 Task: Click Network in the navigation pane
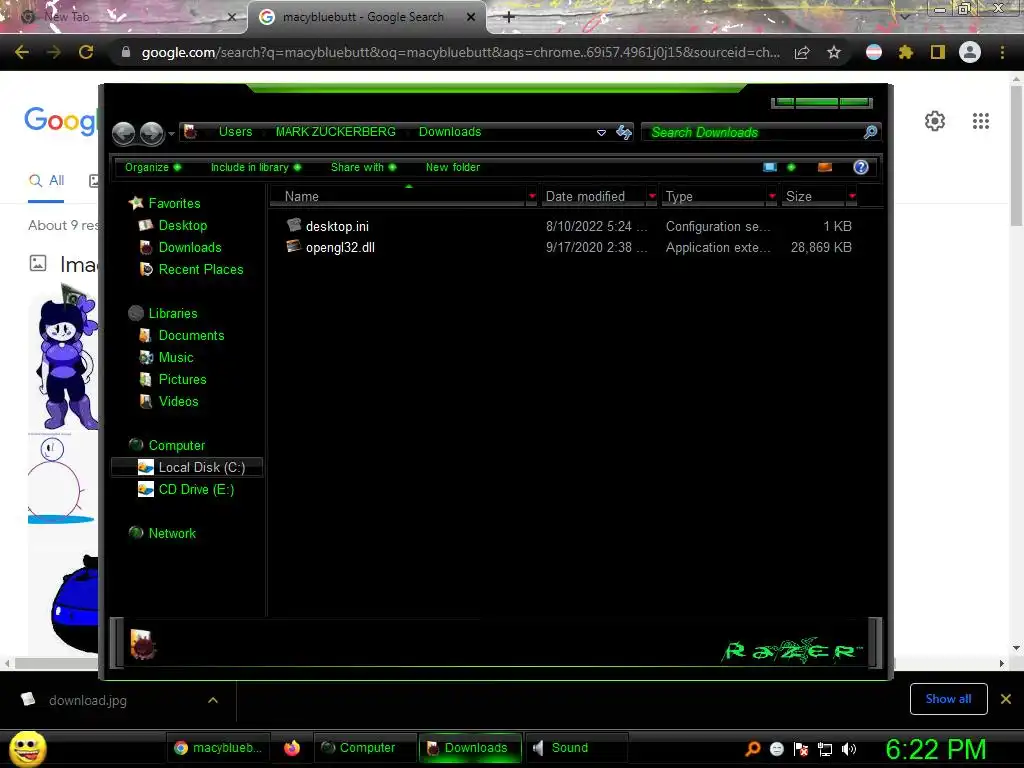pyautogui.click(x=172, y=534)
